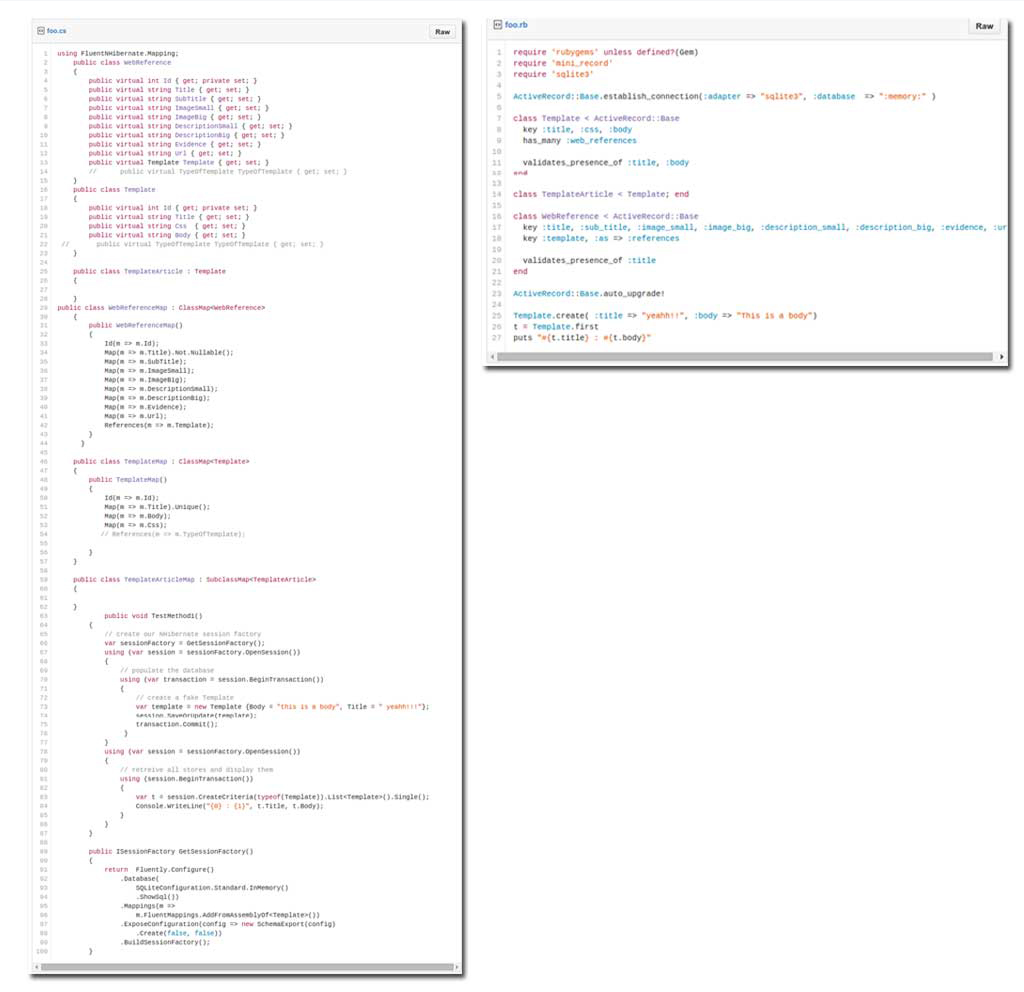View raw source of foo.rb
The height and width of the screenshot is (992, 1024).
click(984, 26)
